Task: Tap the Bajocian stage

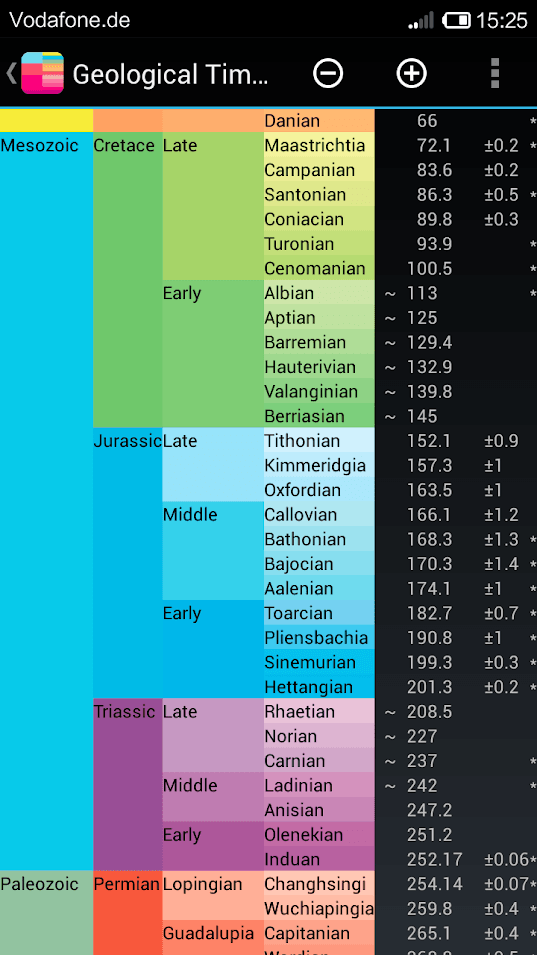Action: [x=319, y=563]
